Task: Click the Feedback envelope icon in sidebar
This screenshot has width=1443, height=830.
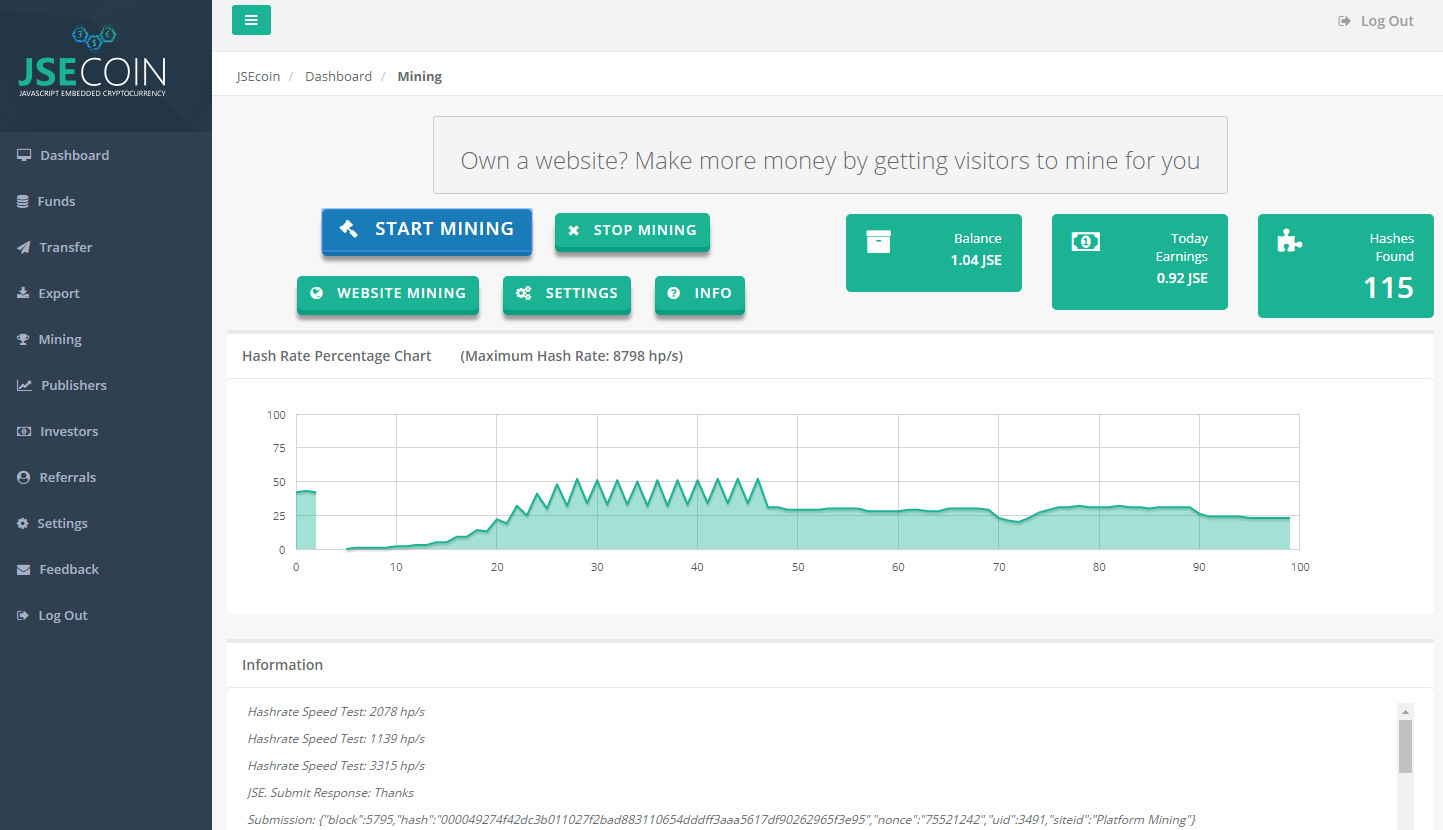Action: (24, 569)
